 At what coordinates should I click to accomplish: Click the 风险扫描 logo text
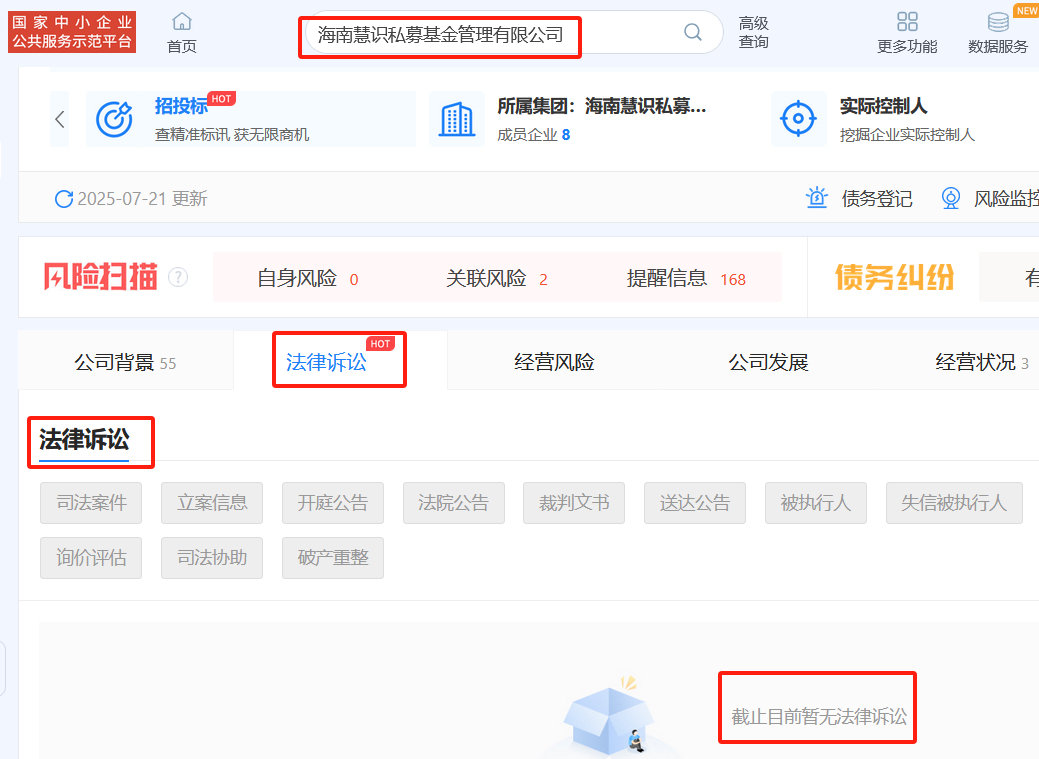[x=101, y=277]
